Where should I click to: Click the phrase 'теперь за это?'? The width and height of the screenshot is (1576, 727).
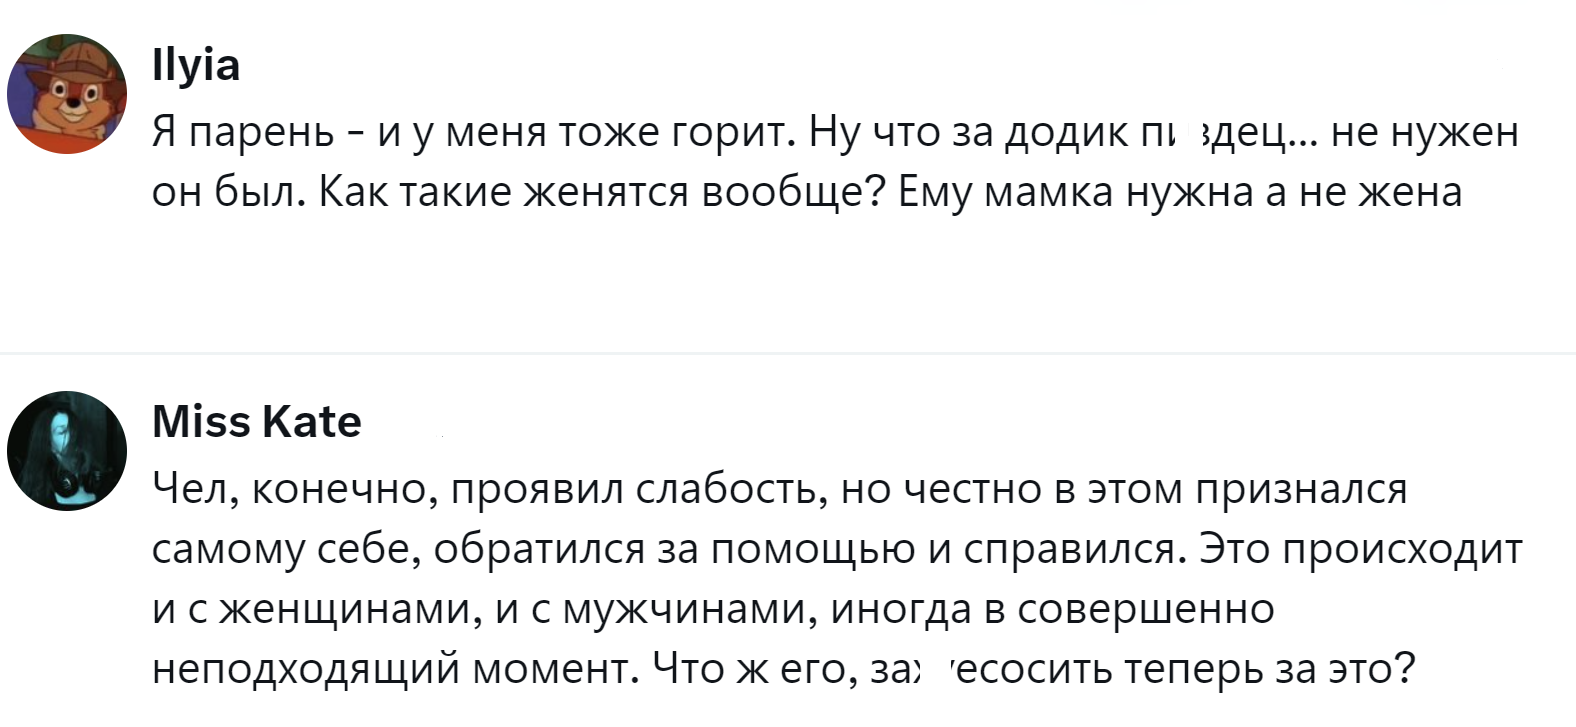1270,668
